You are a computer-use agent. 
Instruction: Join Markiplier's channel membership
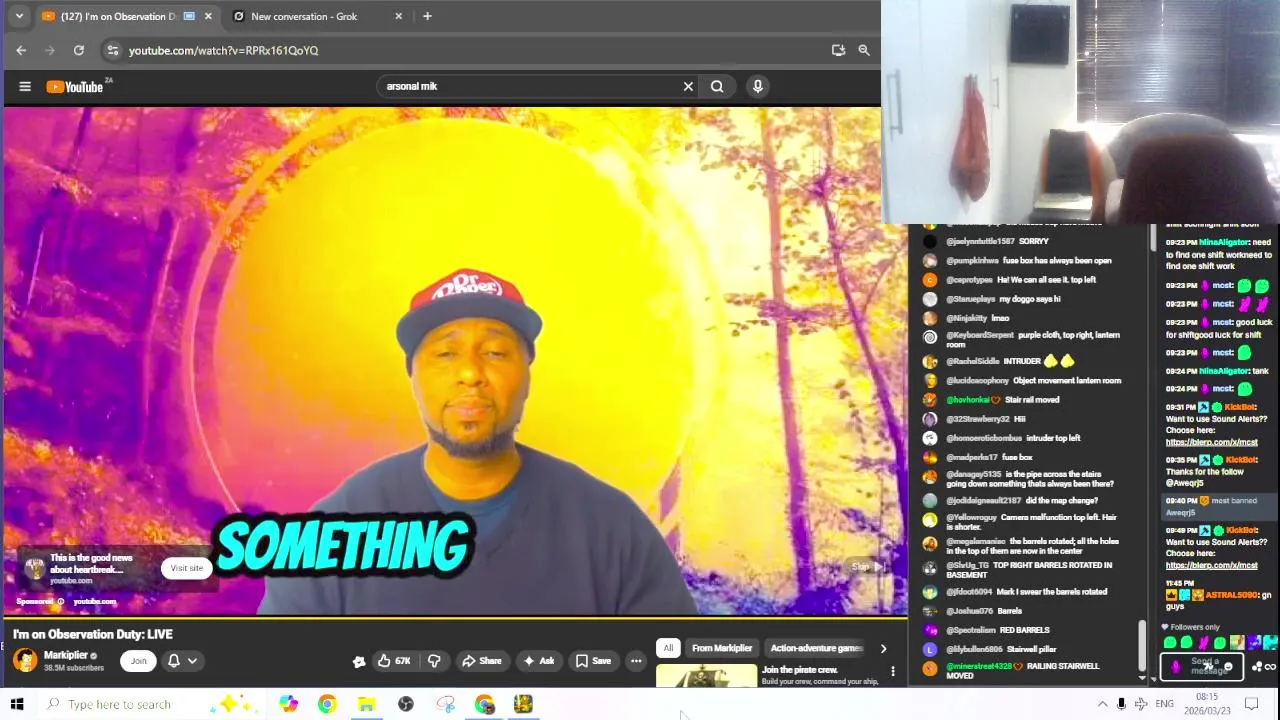coord(138,660)
